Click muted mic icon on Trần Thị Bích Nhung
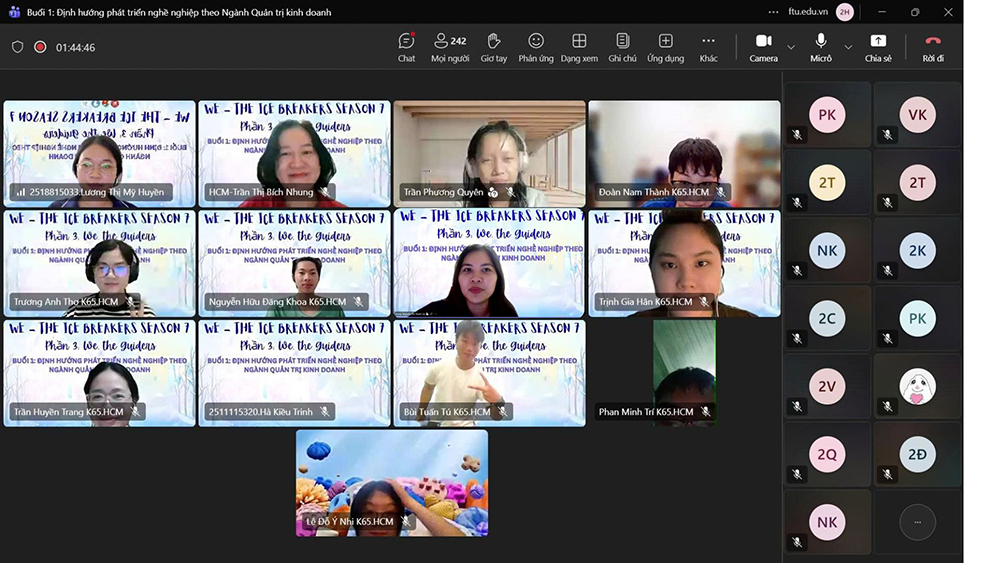Image resolution: width=1000 pixels, height=563 pixels. click(325, 192)
